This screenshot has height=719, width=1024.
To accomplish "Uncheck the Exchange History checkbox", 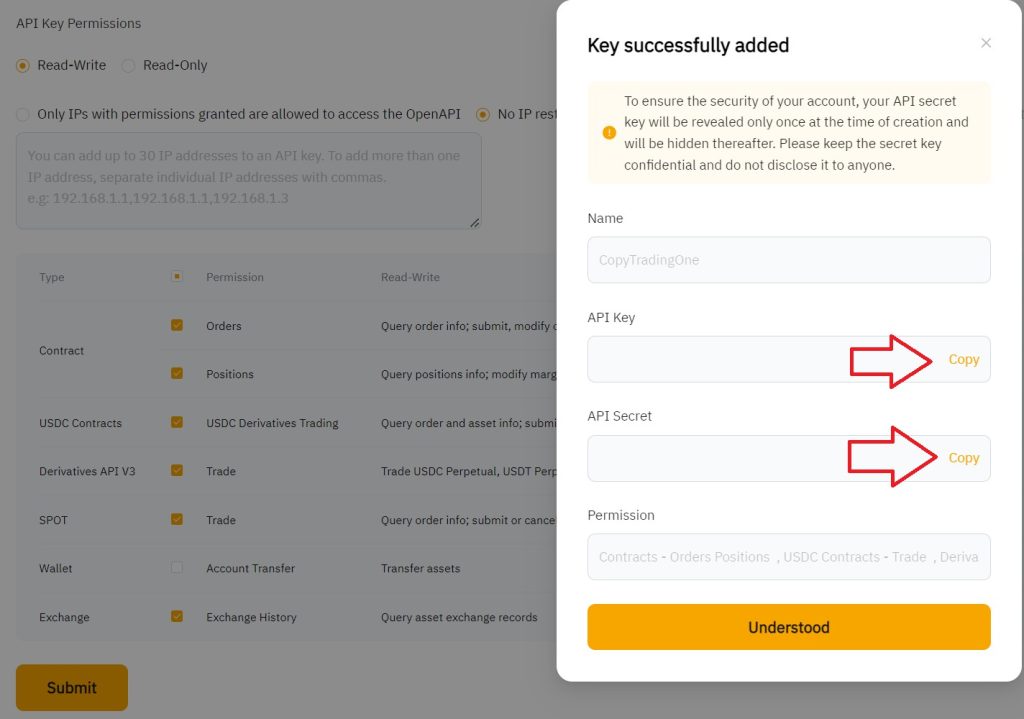I will tap(177, 616).
